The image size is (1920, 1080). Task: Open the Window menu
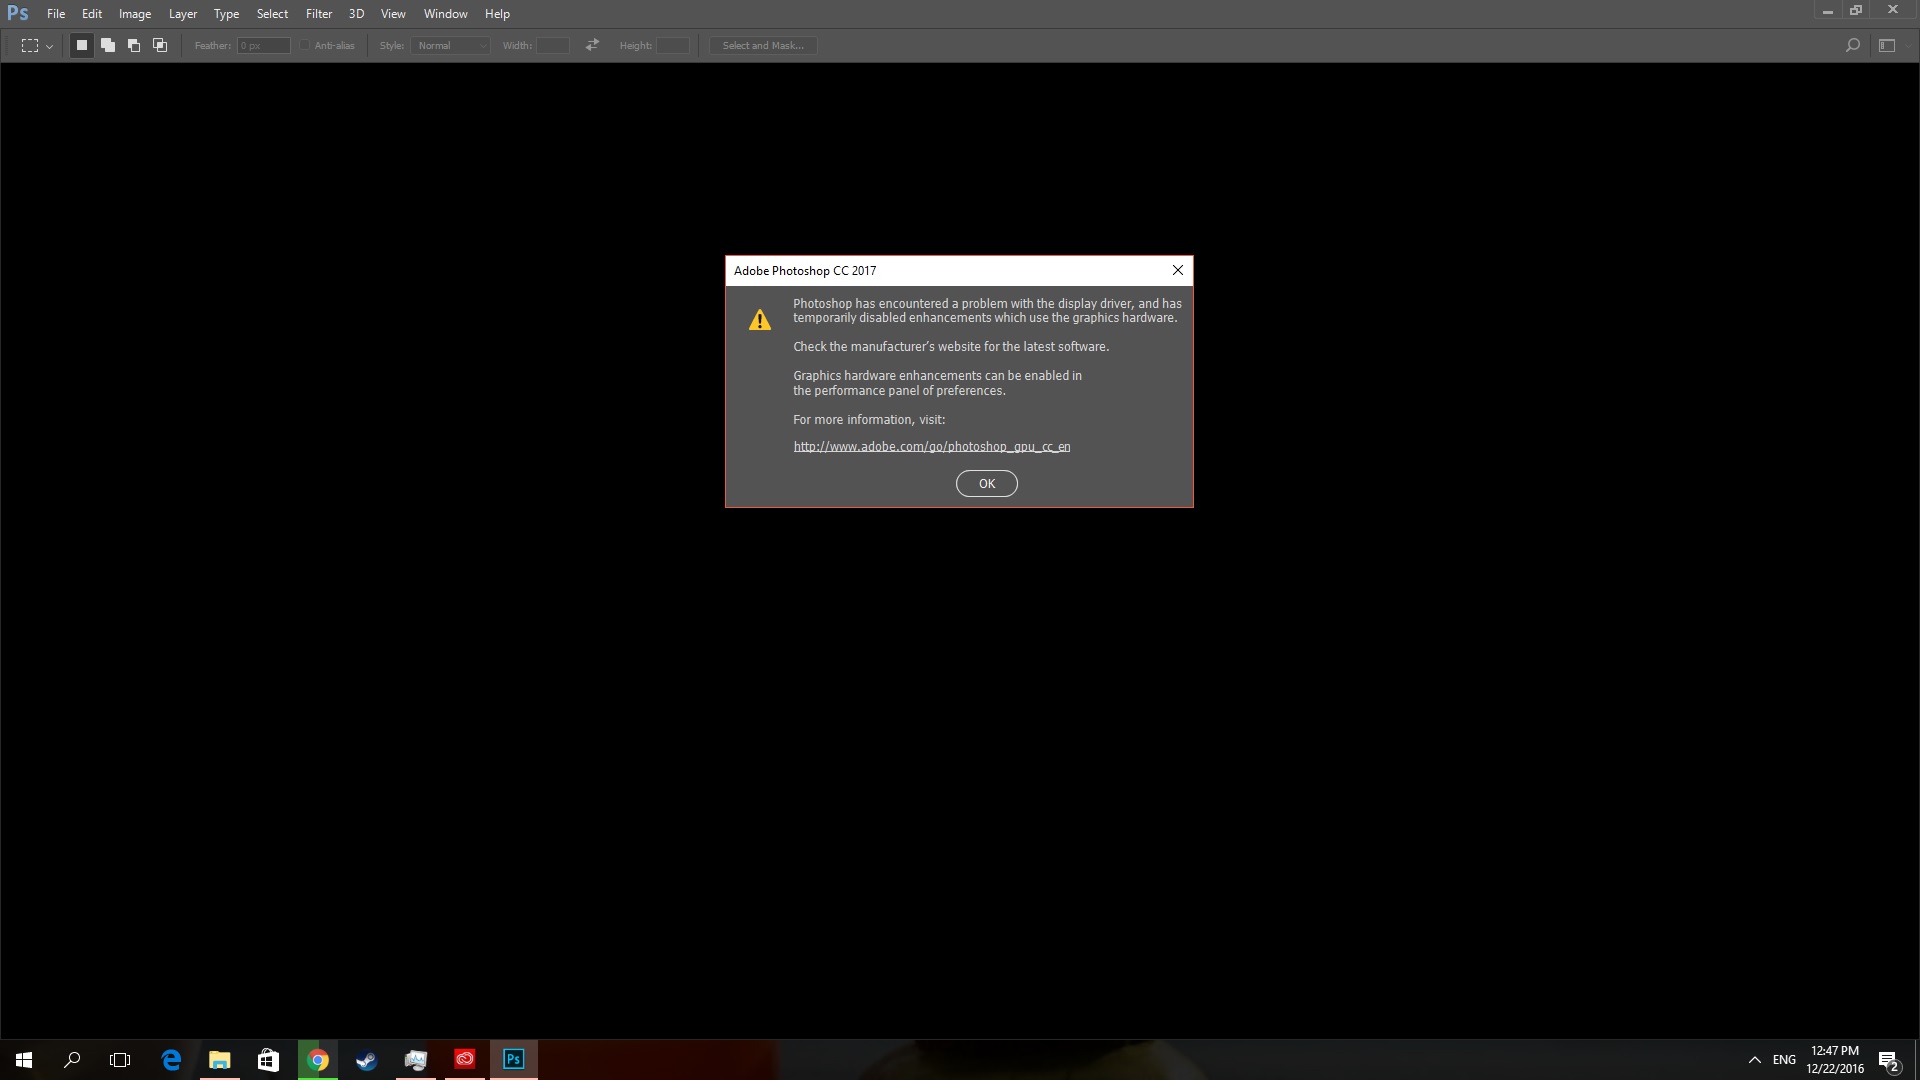tap(445, 13)
